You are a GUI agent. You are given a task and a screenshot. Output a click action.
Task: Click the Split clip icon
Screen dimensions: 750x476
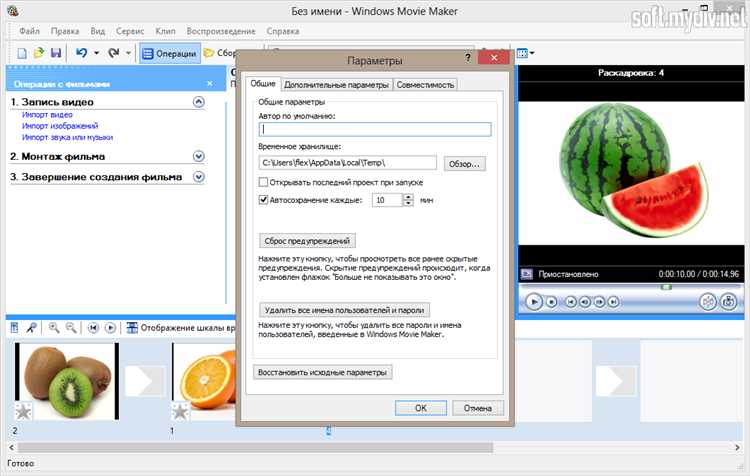pyautogui.click(x=708, y=302)
